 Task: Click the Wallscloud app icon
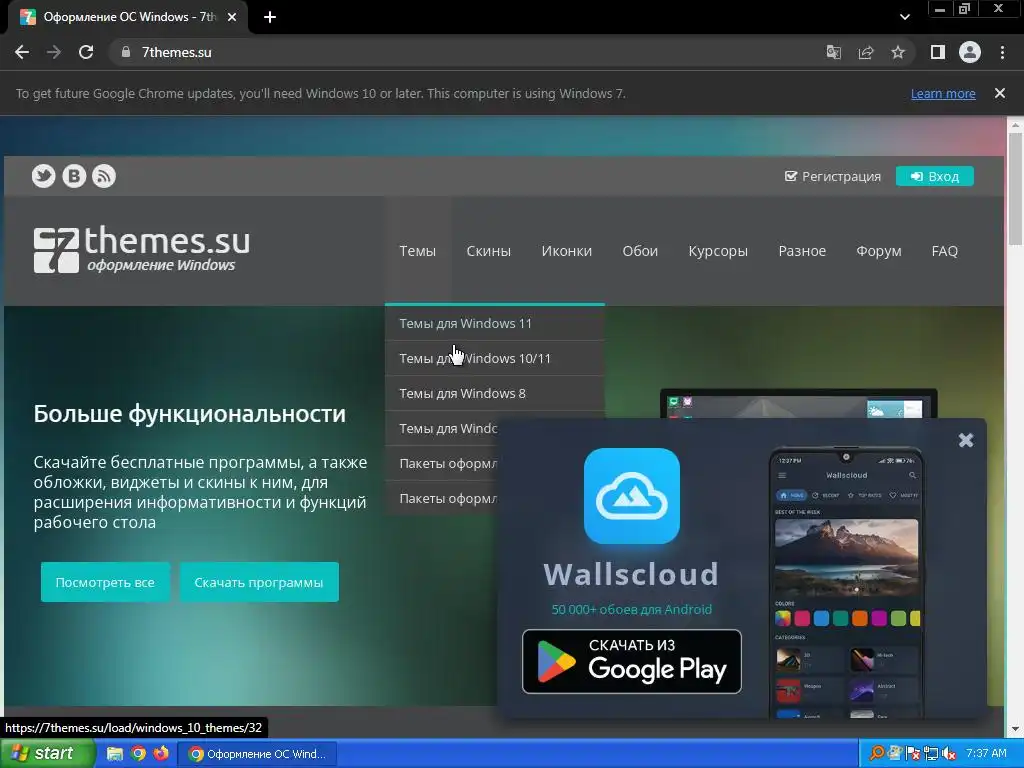632,496
